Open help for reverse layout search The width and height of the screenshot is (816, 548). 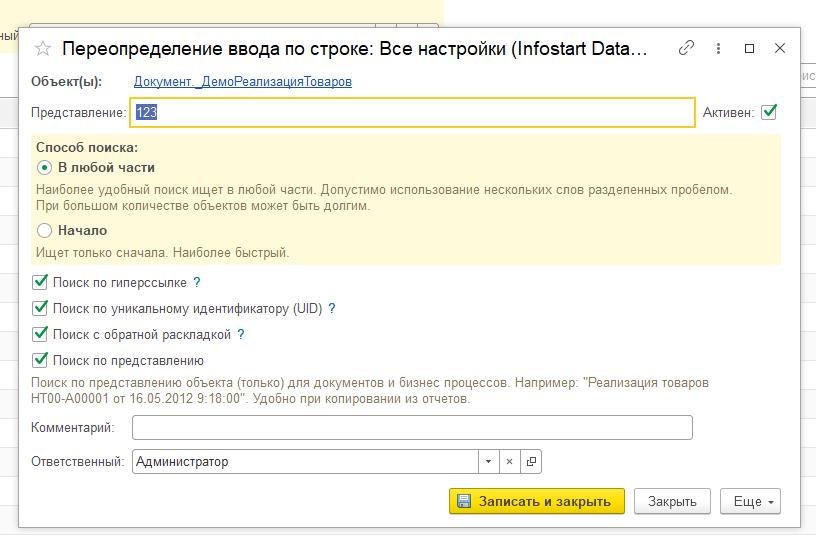(x=240, y=335)
